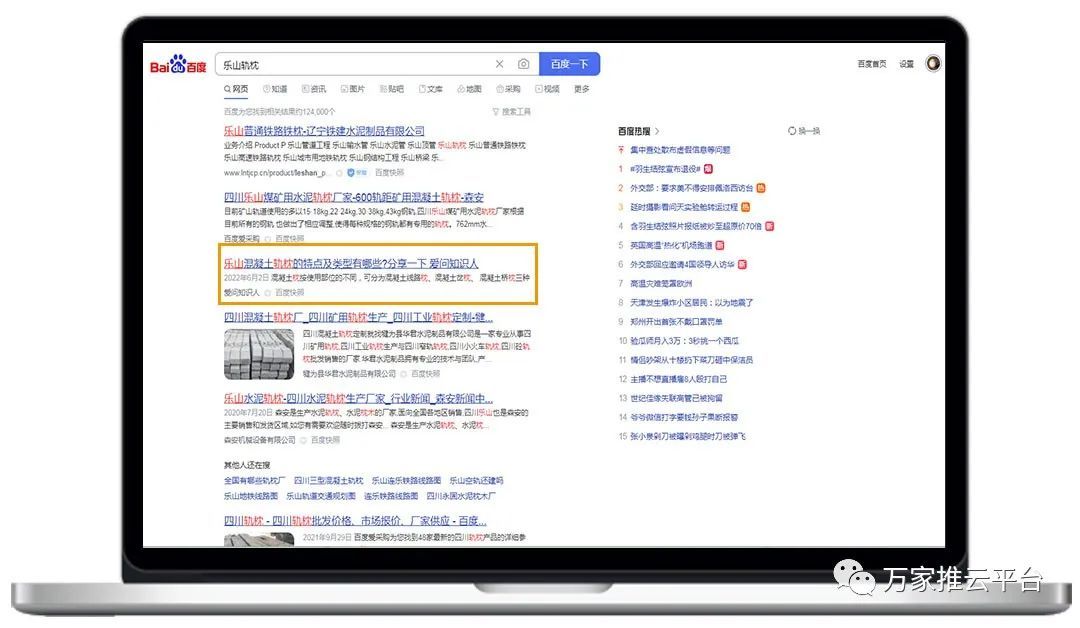Click the shield icon under the first result

(350, 173)
